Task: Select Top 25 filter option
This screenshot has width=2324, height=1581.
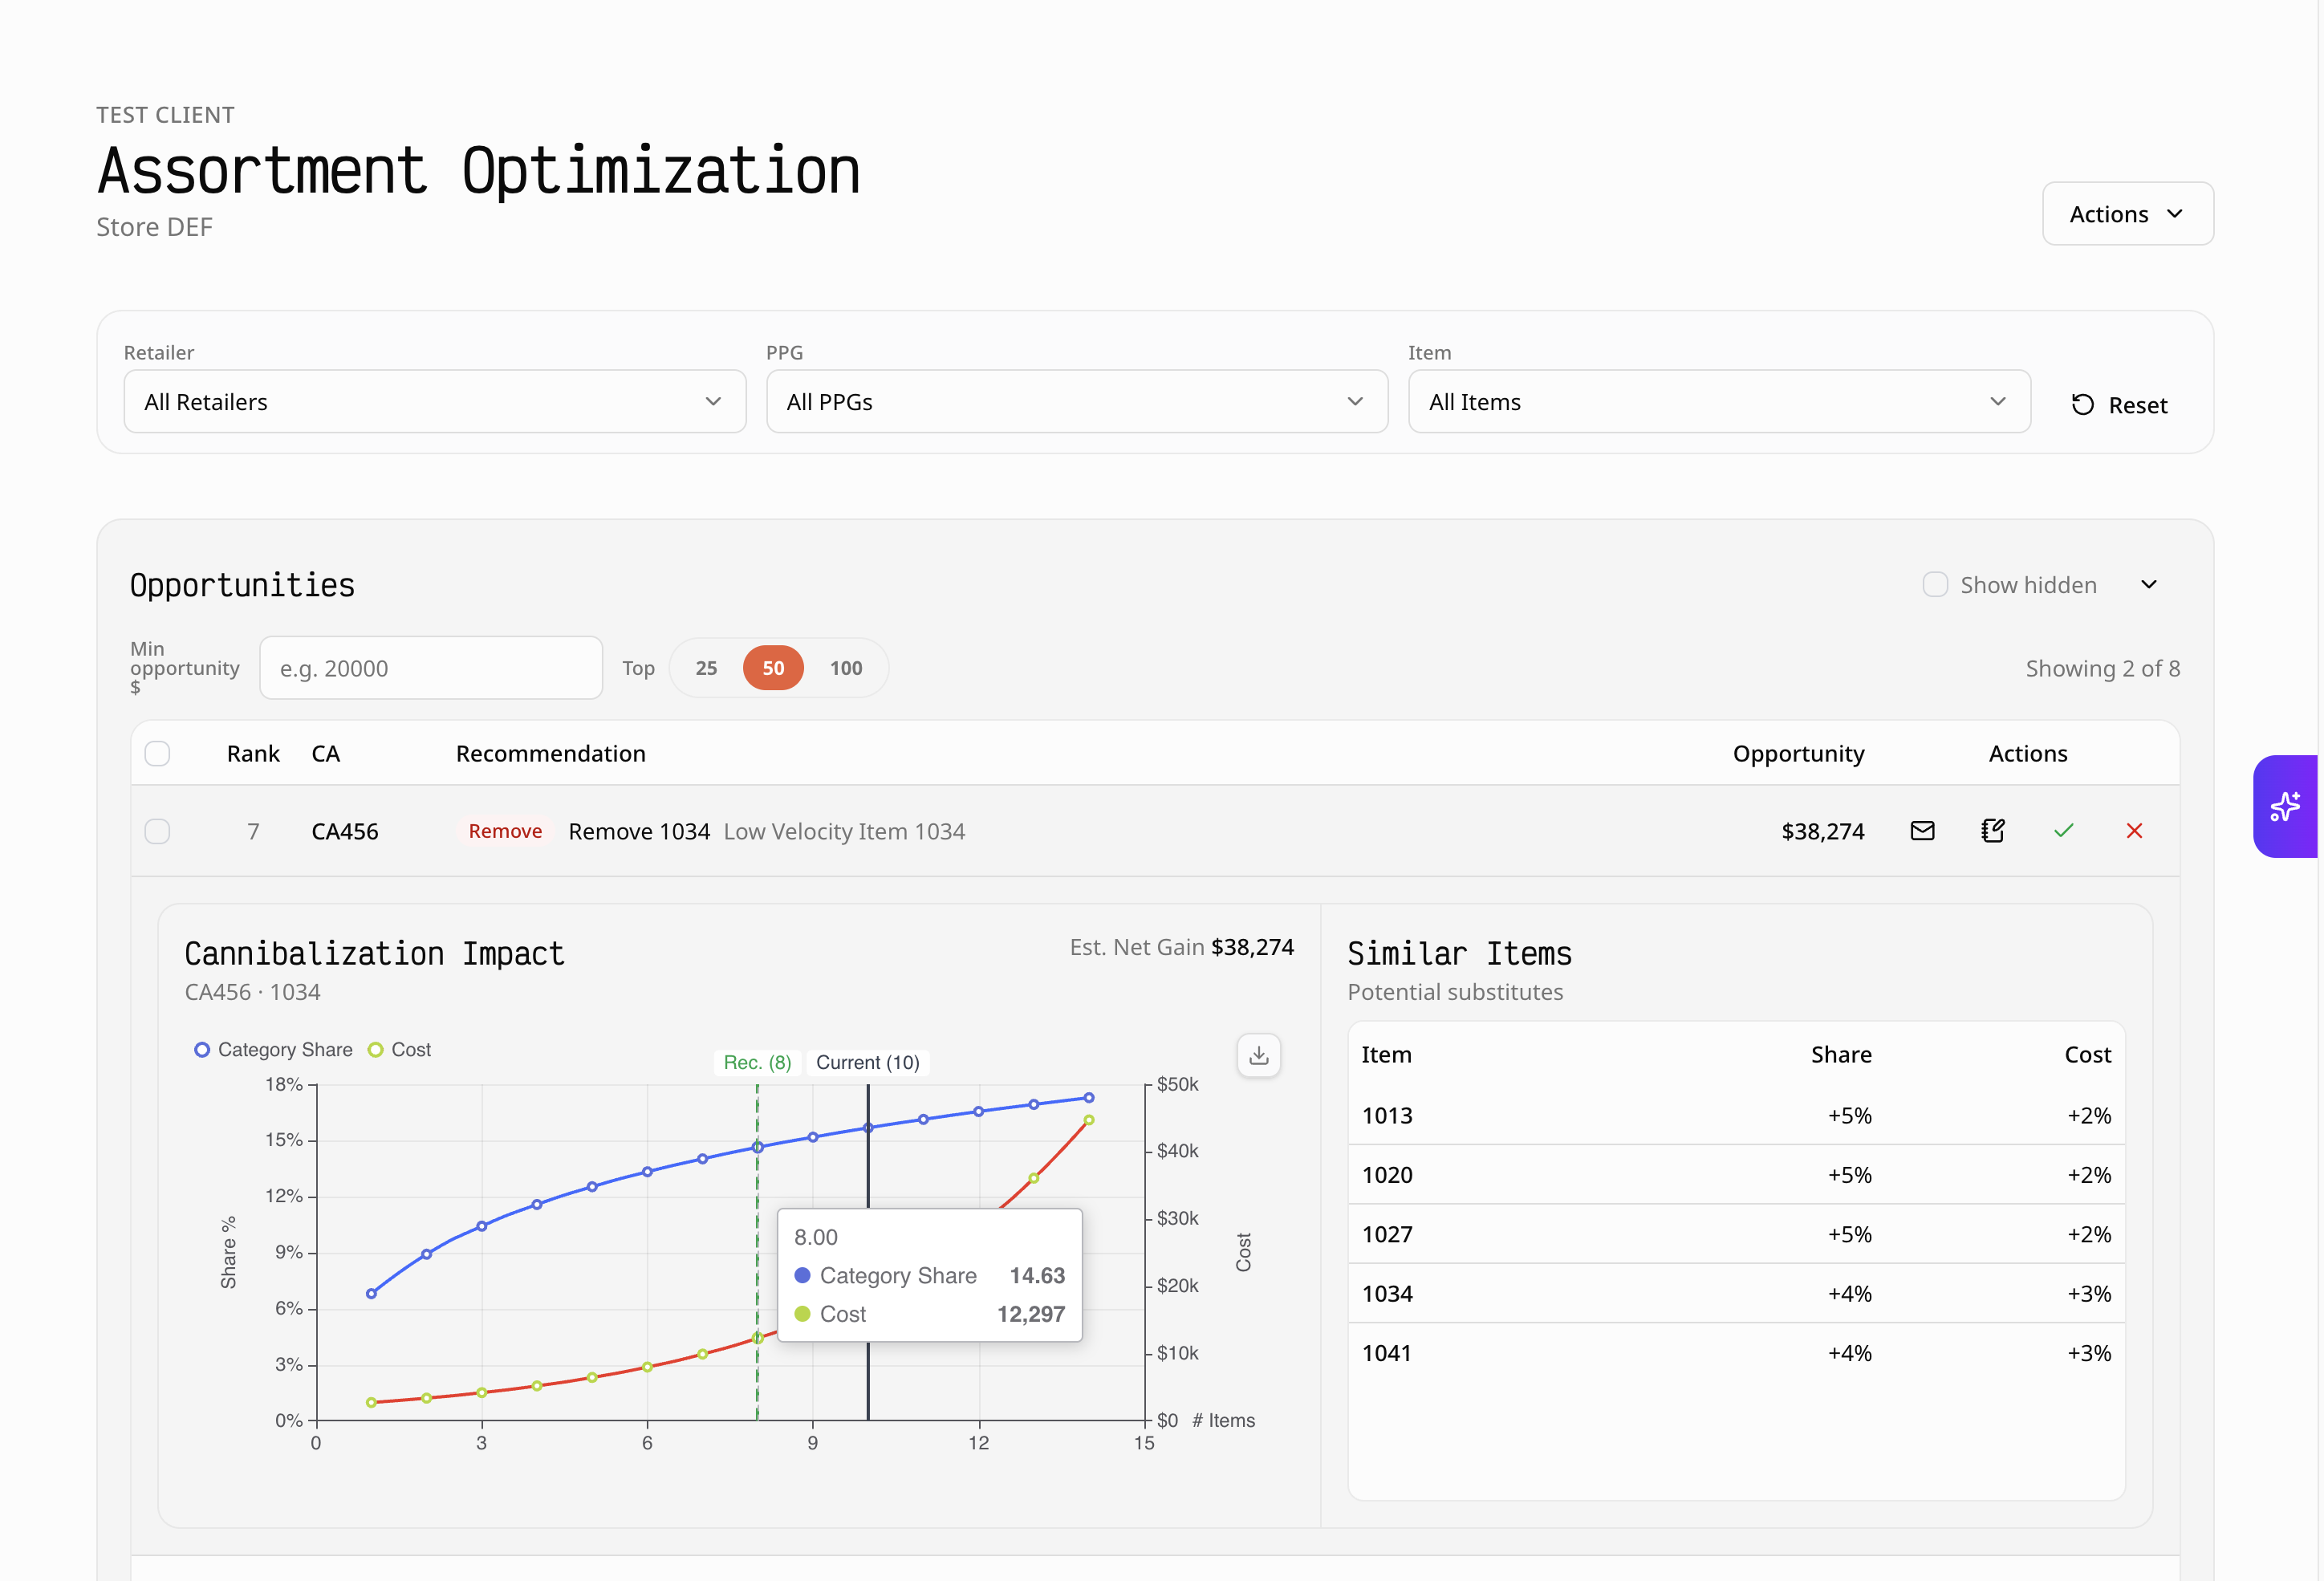Action: pyautogui.click(x=706, y=668)
